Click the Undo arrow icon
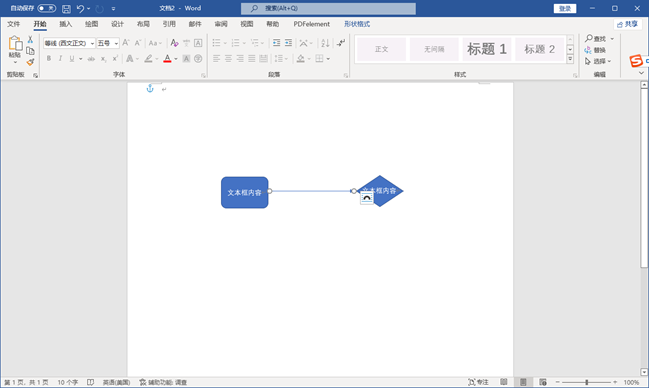 click(x=80, y=8)
